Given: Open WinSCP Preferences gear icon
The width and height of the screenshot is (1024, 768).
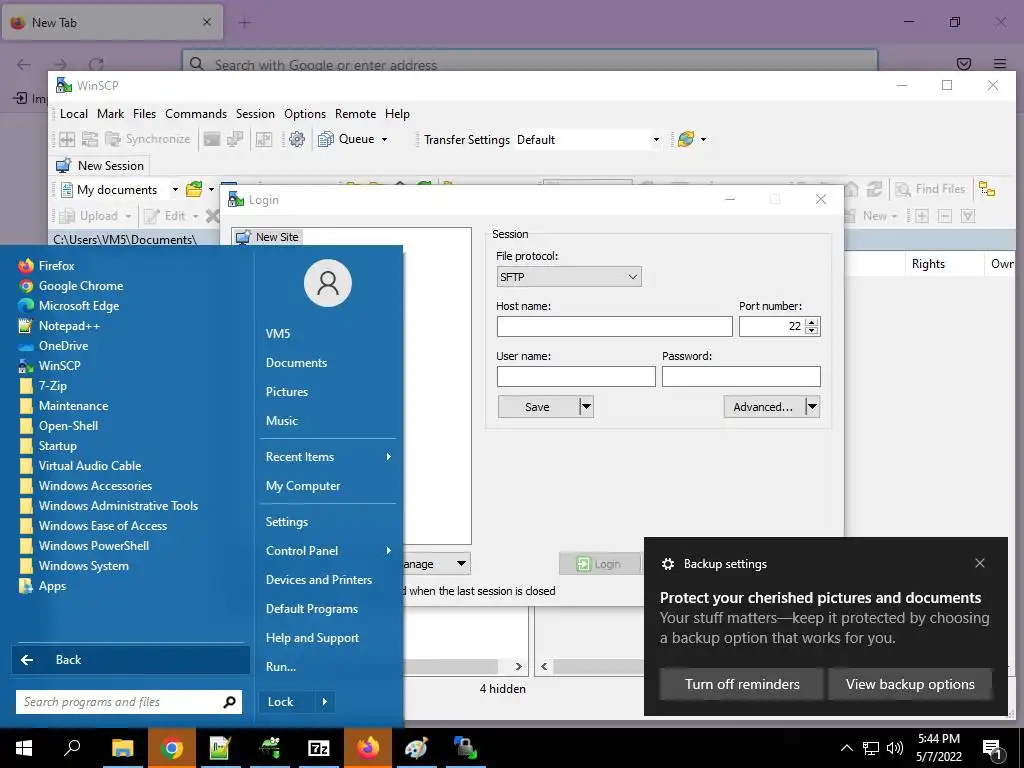Looking at the screenshot, I should (297, 139).
